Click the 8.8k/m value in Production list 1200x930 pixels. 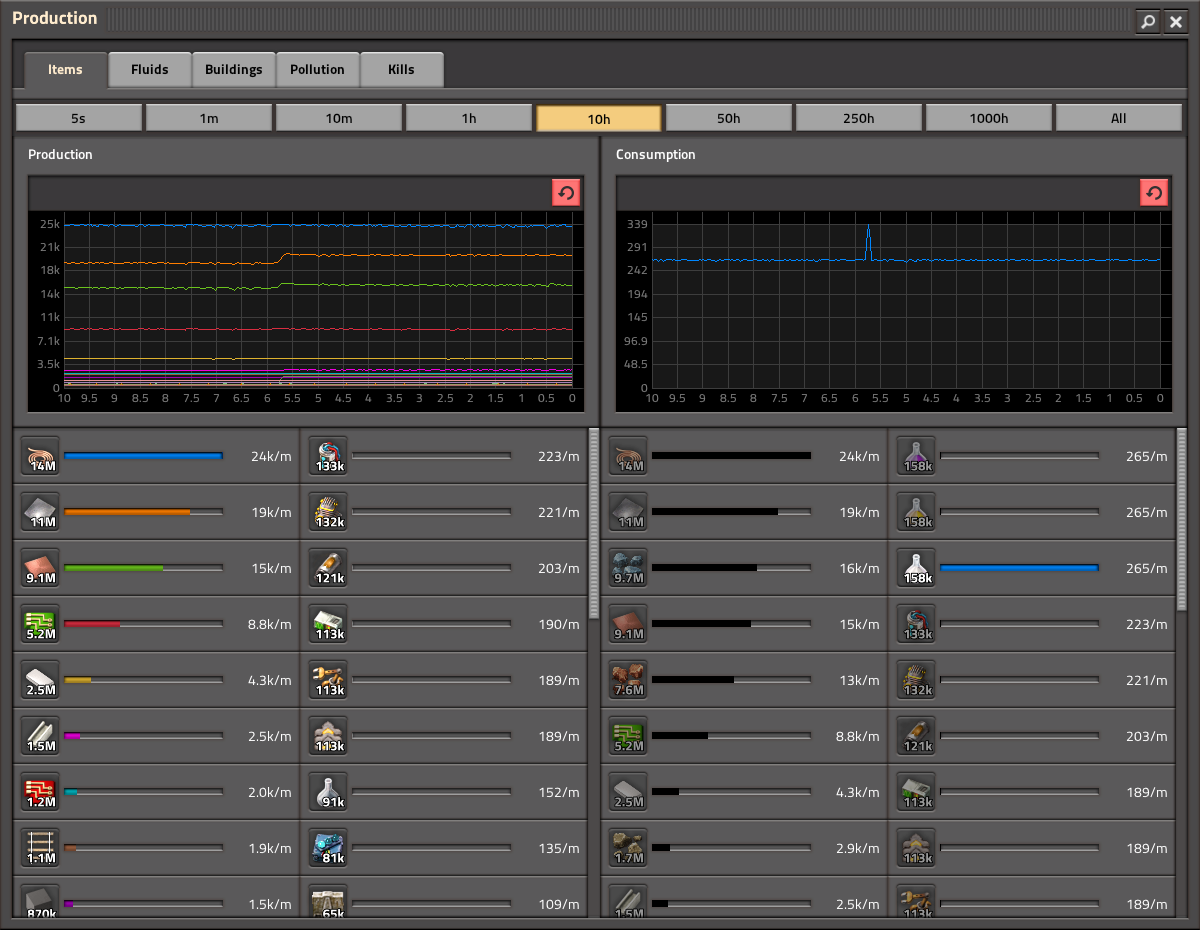269,624
